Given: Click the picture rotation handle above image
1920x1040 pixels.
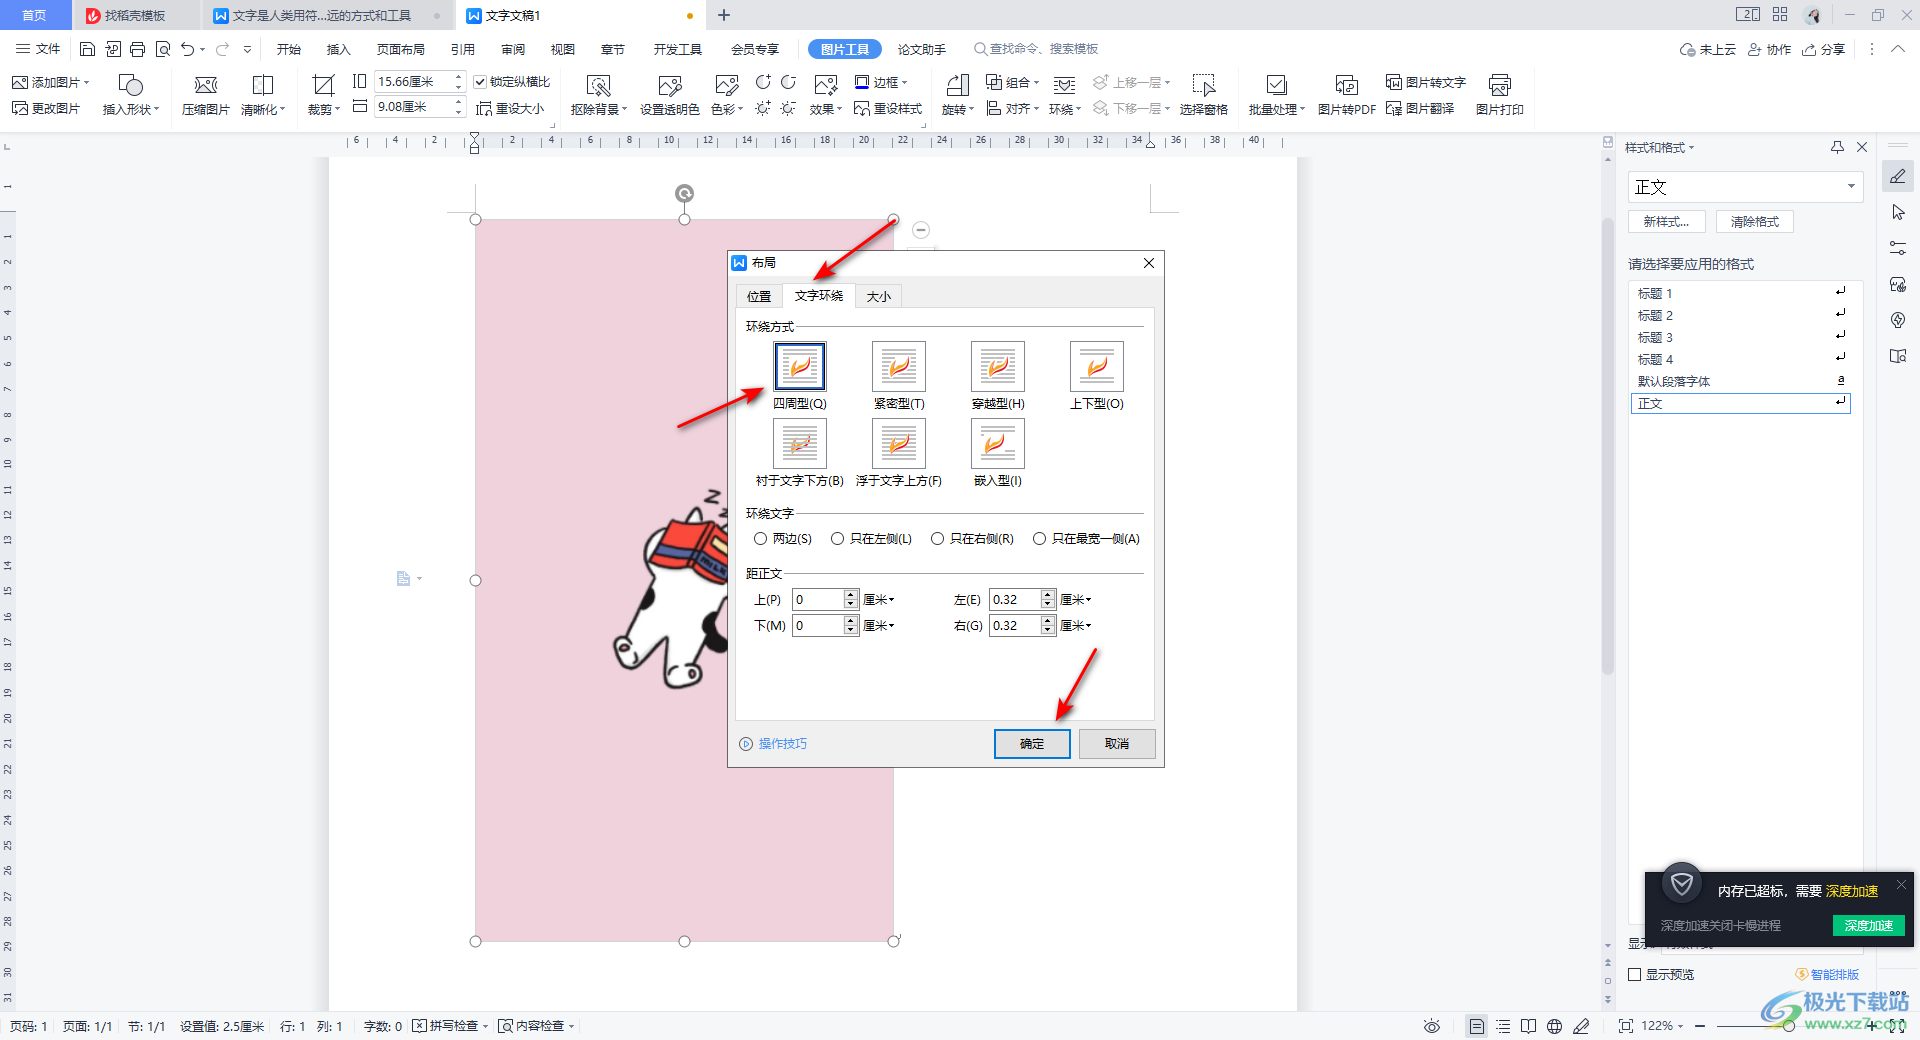Looking at the screenshot, I should coord(684,193).
